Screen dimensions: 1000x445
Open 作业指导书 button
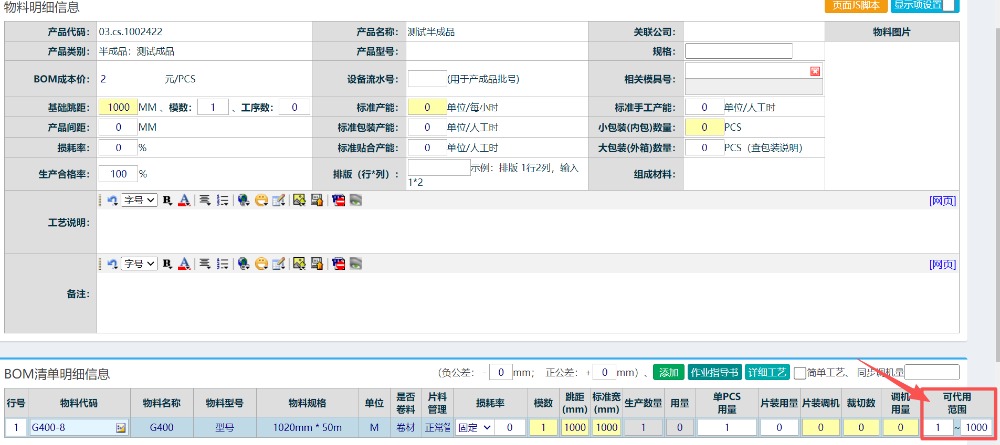click(715, 373)
